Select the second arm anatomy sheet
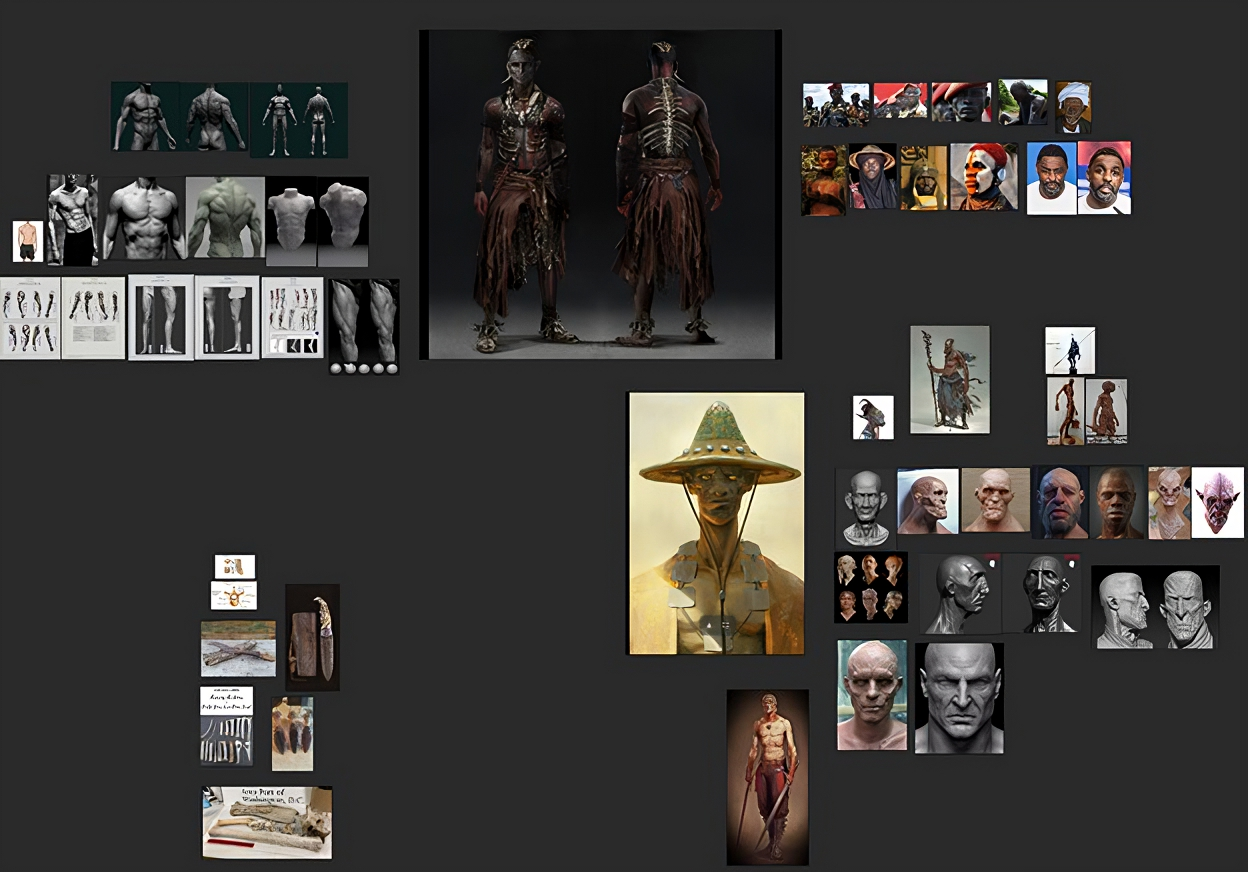Viewport: 1248px width, 872px height. pyautogui.click(x=94, y=317)
